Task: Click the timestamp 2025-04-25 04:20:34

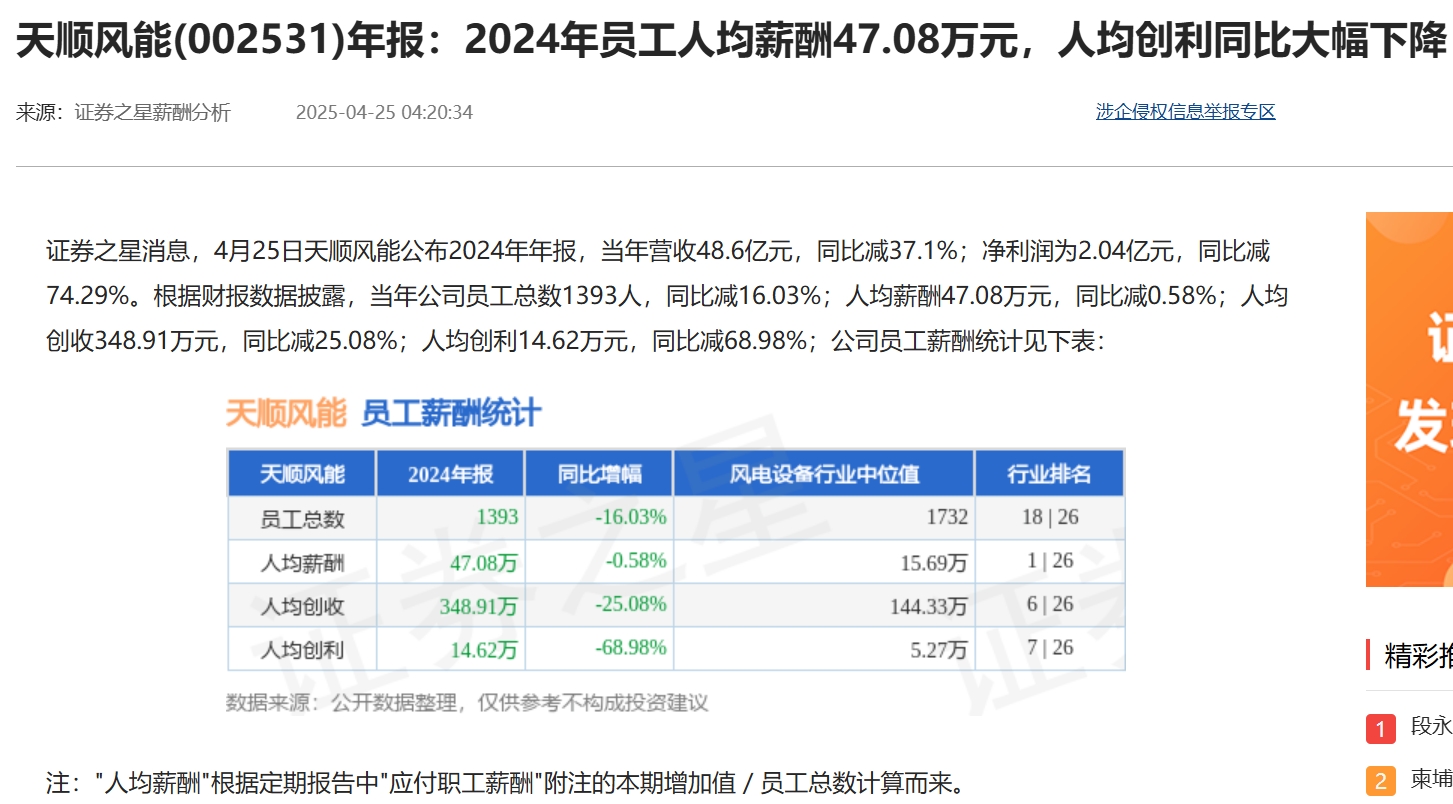Action: [384, 112]
